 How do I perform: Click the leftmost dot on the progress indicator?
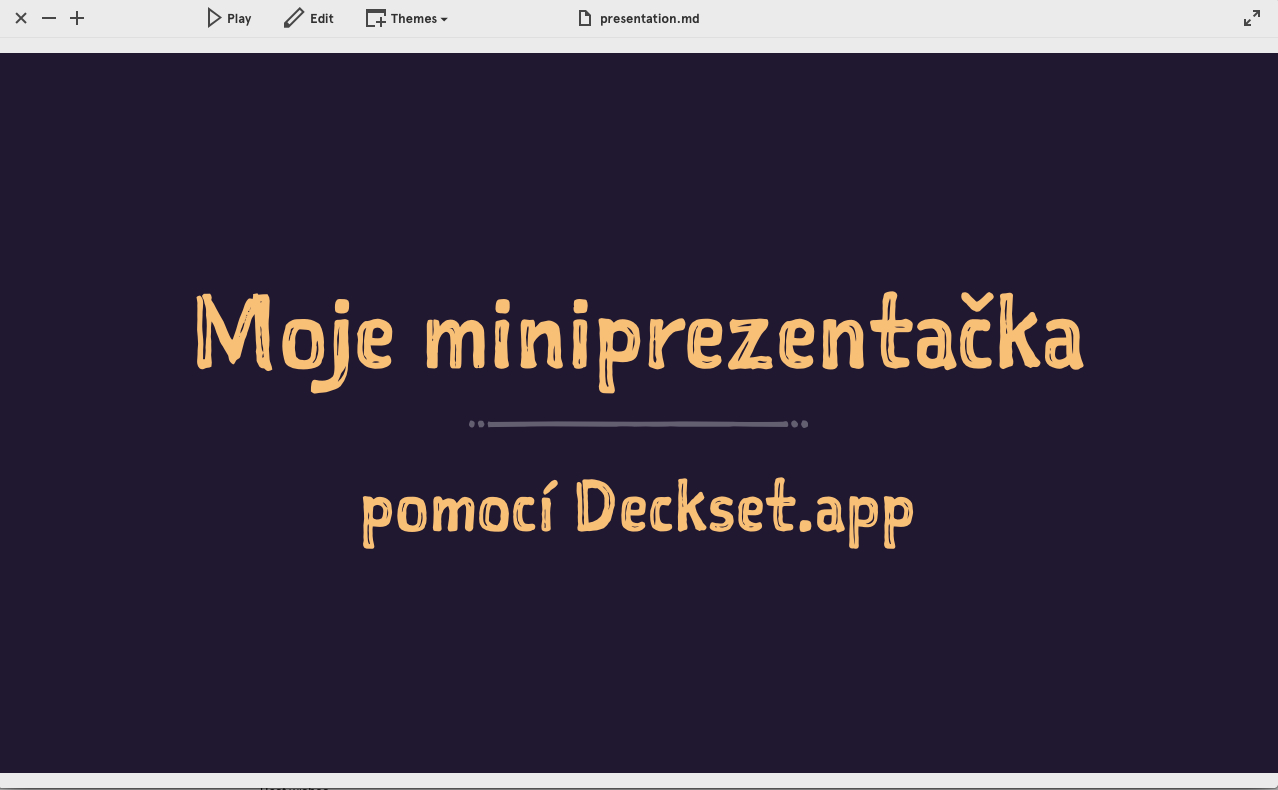[x=472, y=423]
